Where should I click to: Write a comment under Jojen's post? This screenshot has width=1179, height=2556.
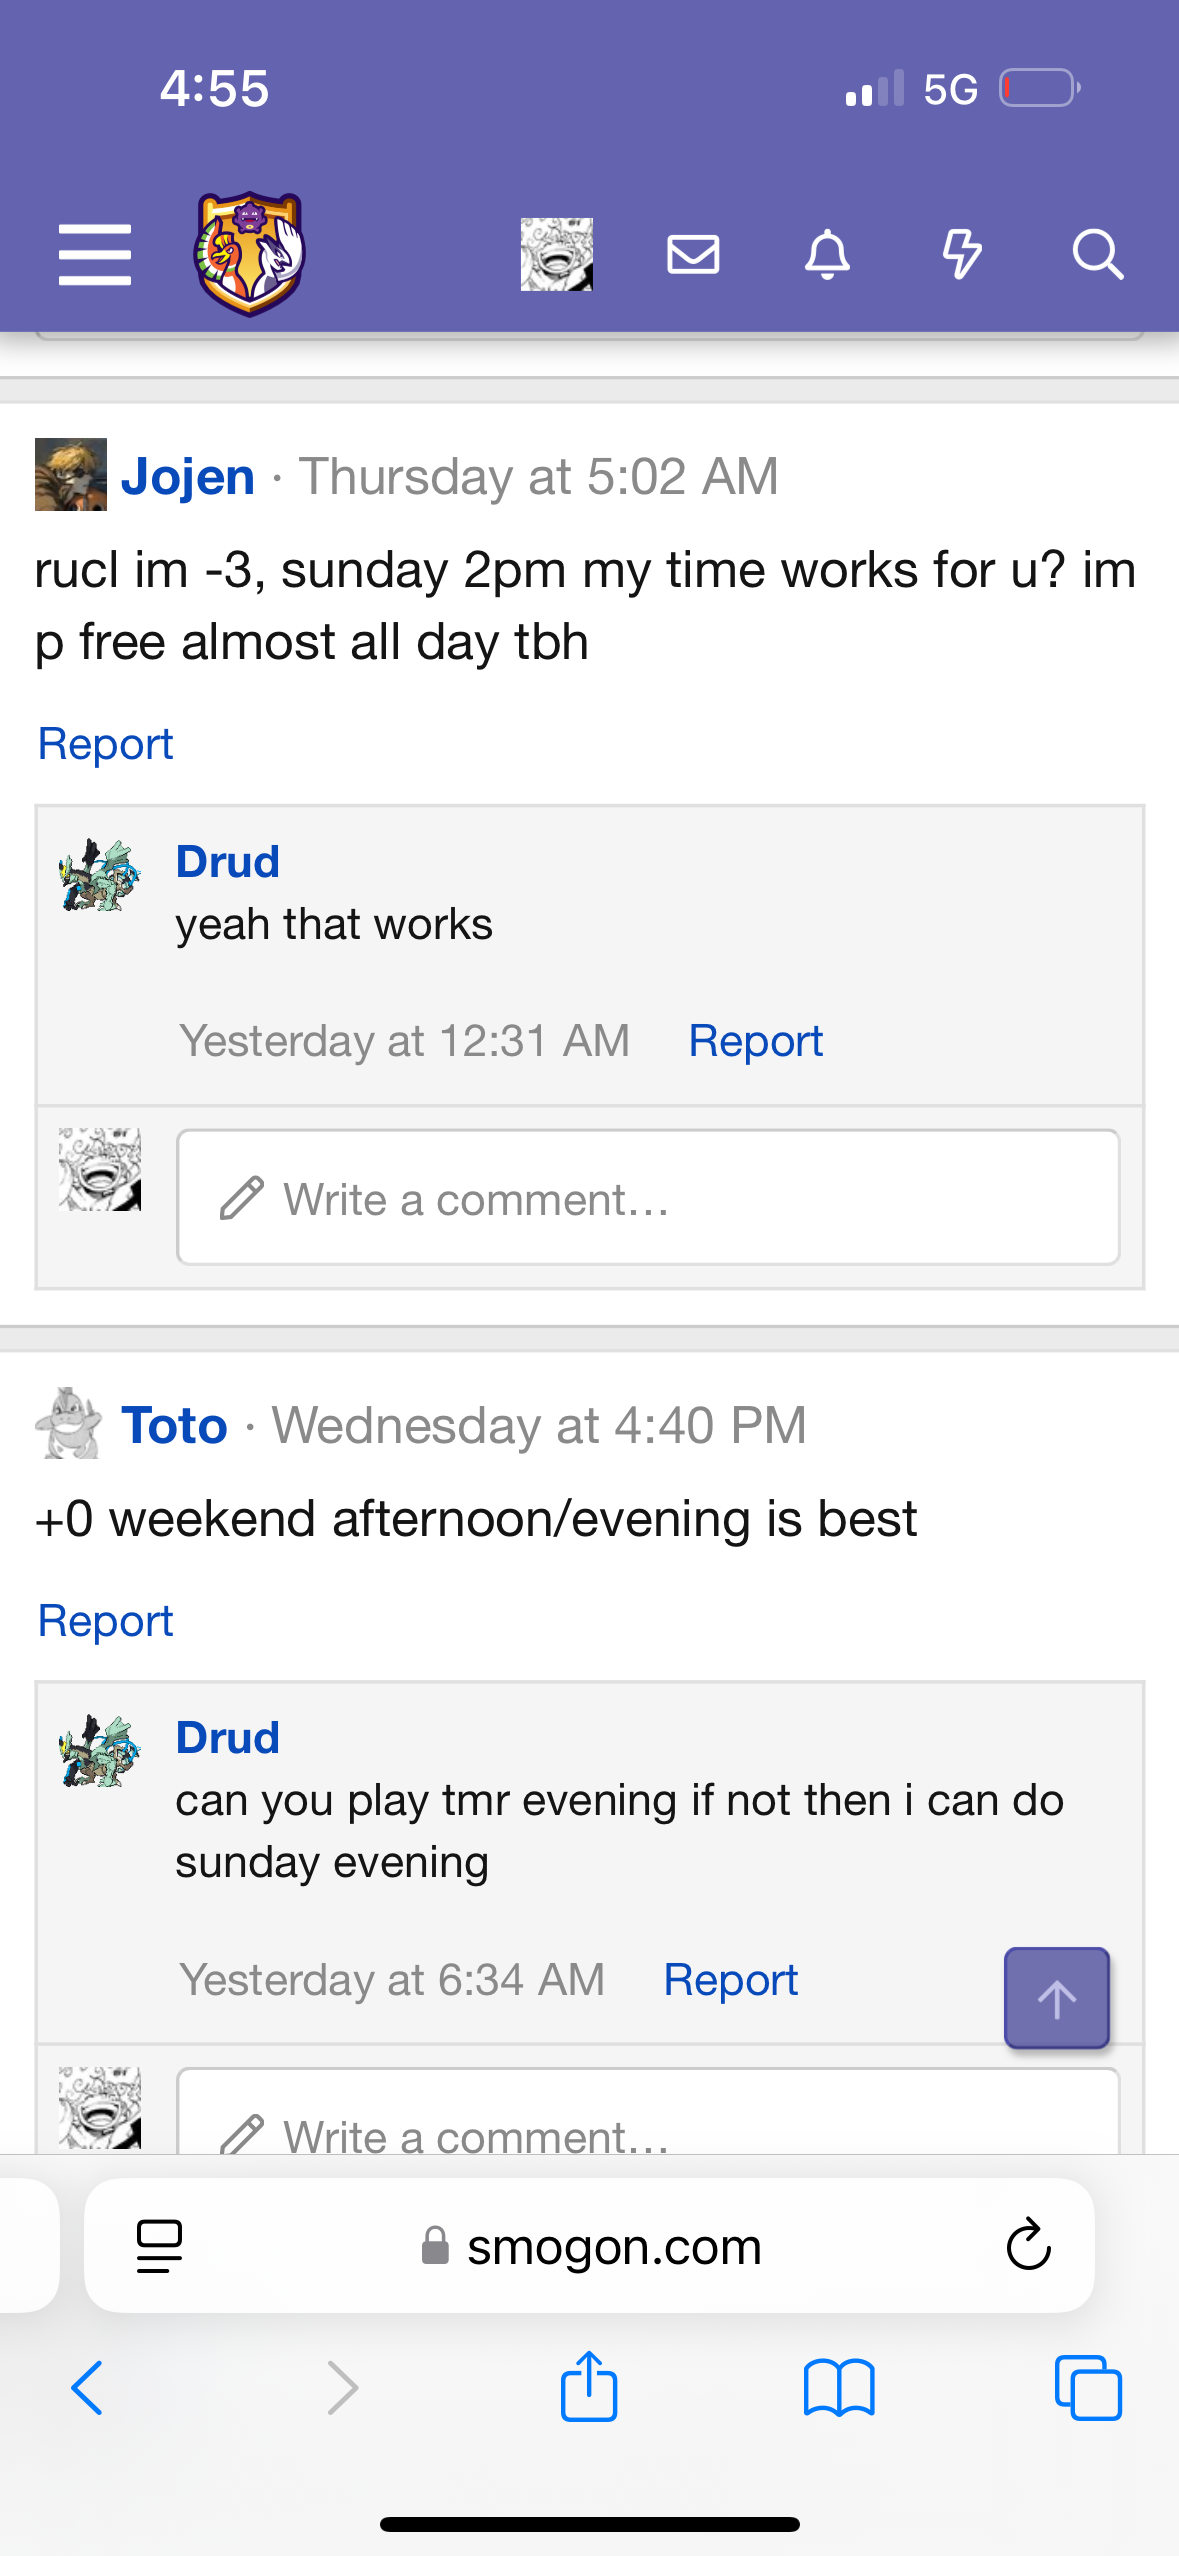click(x=648, y=1198)
